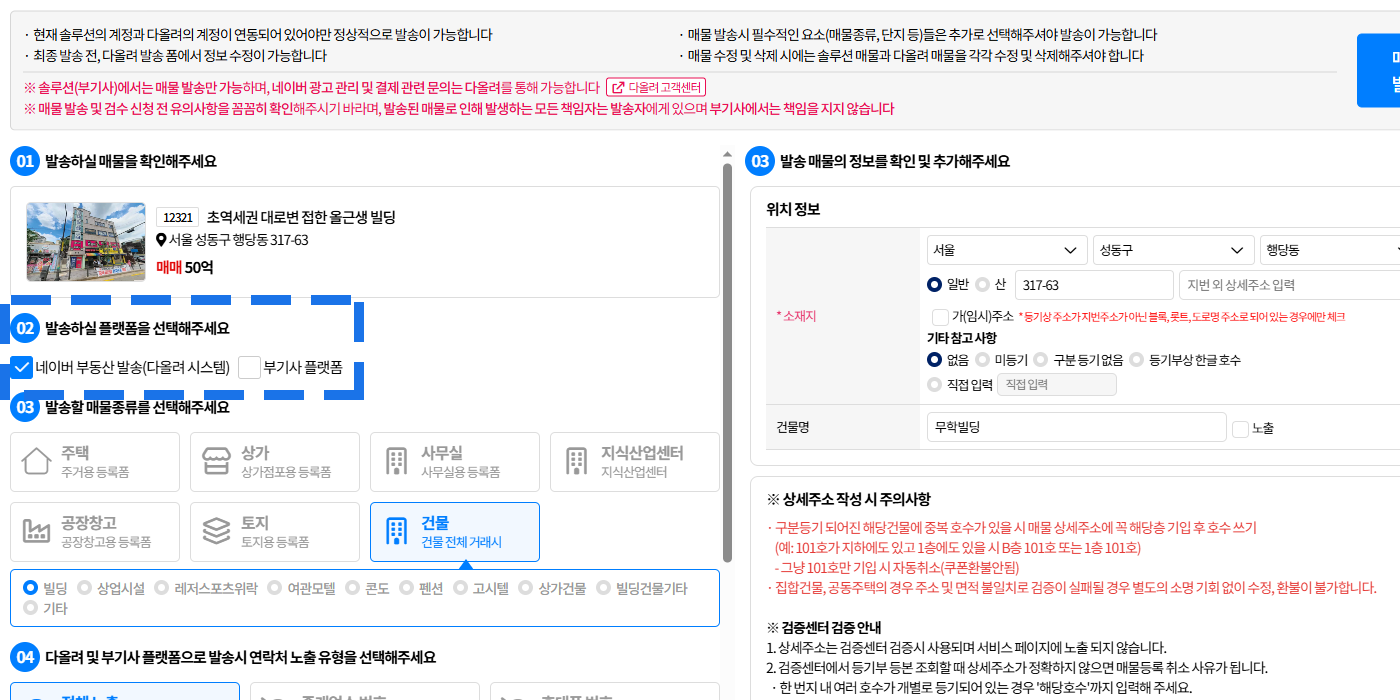Check the 가(임시)주소 checkbox

939,316
